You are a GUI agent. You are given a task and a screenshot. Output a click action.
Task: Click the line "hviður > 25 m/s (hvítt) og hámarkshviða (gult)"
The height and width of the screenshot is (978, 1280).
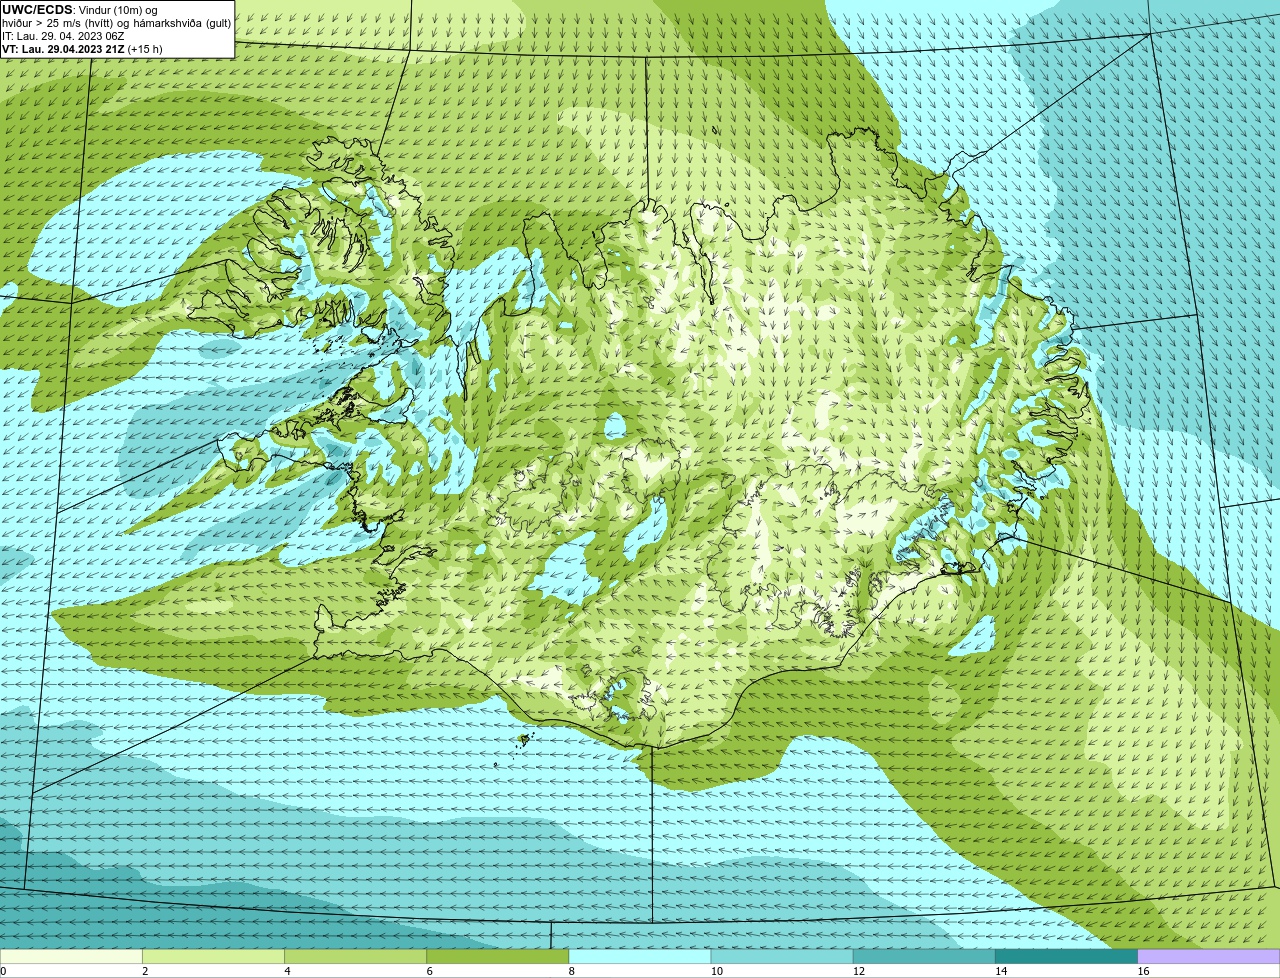pyautogui.click(x=116, y=23)
